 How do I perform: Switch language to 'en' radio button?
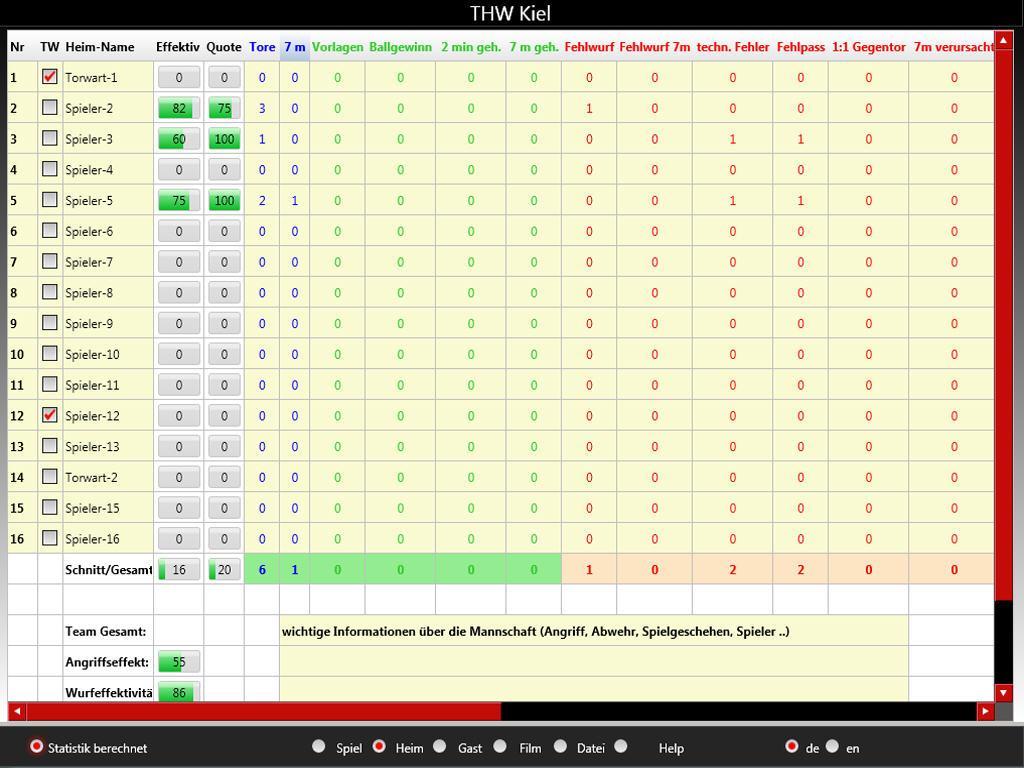pyautogui.click(x=832, y=746)
